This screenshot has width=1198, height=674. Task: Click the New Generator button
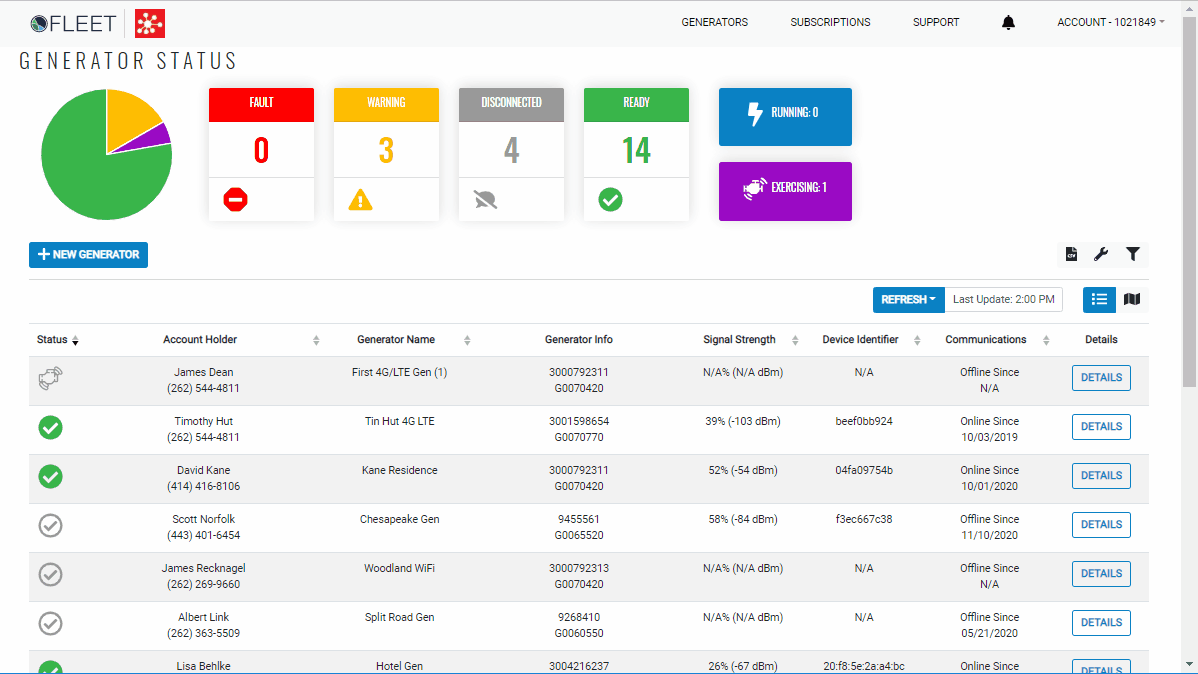pos(89,254)
